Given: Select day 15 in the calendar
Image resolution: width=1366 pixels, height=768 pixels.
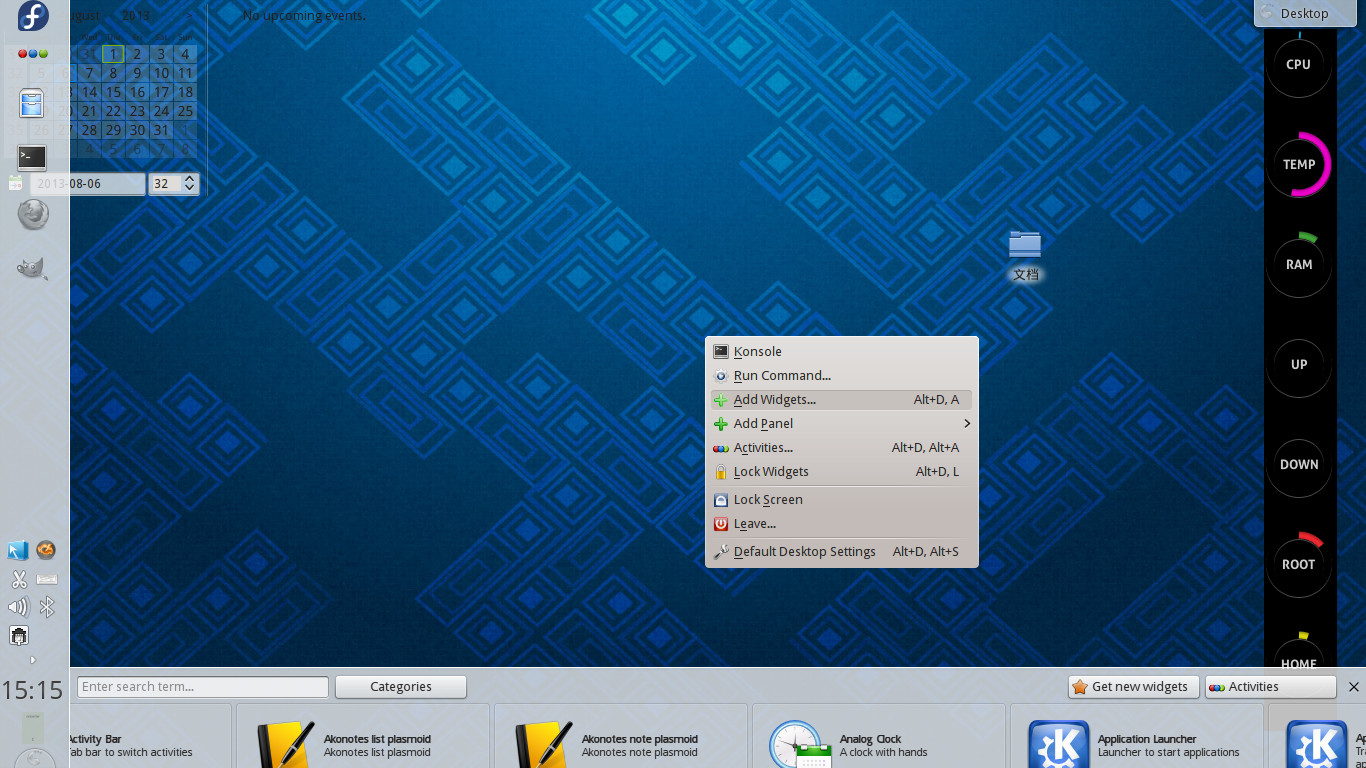Looking at the screenshot, I should click(113, 92).
